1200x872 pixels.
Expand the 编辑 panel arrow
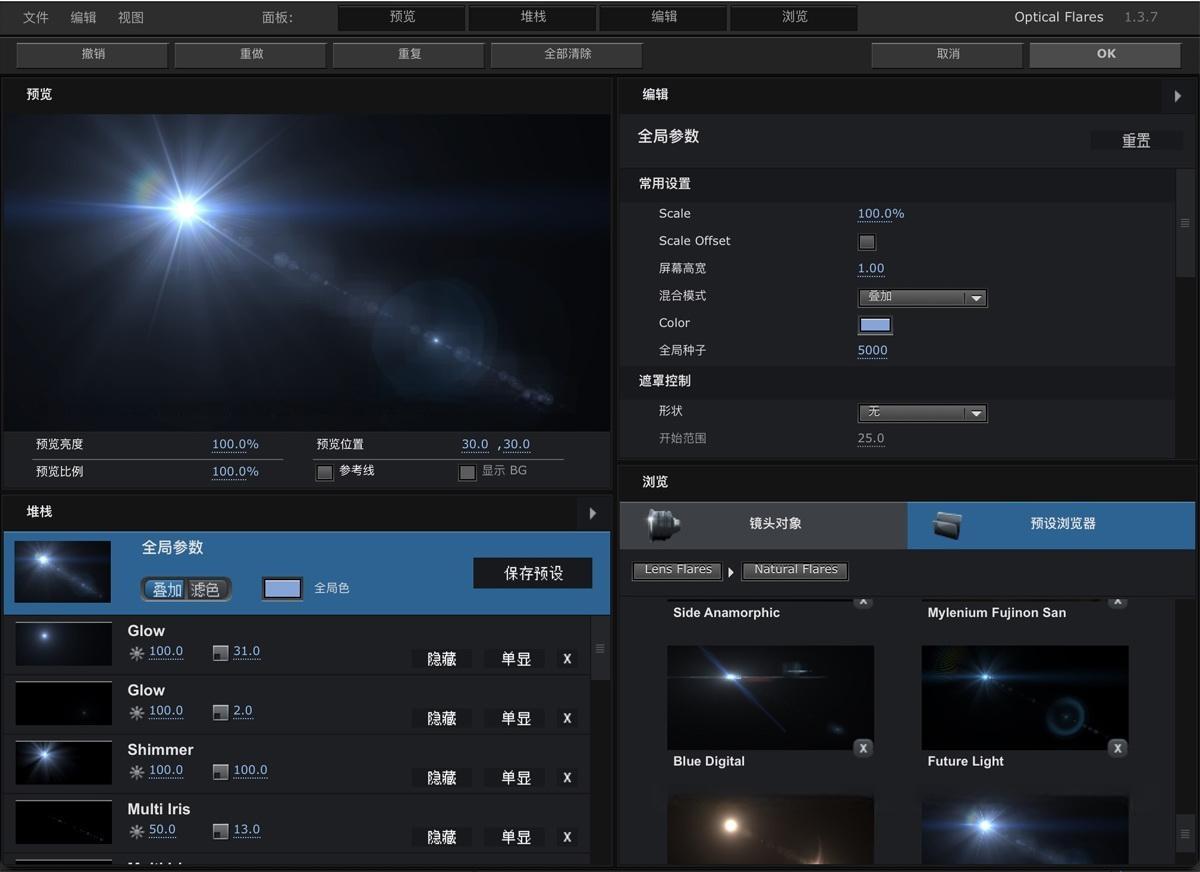pyautogui.click(x=1177, y=96)
